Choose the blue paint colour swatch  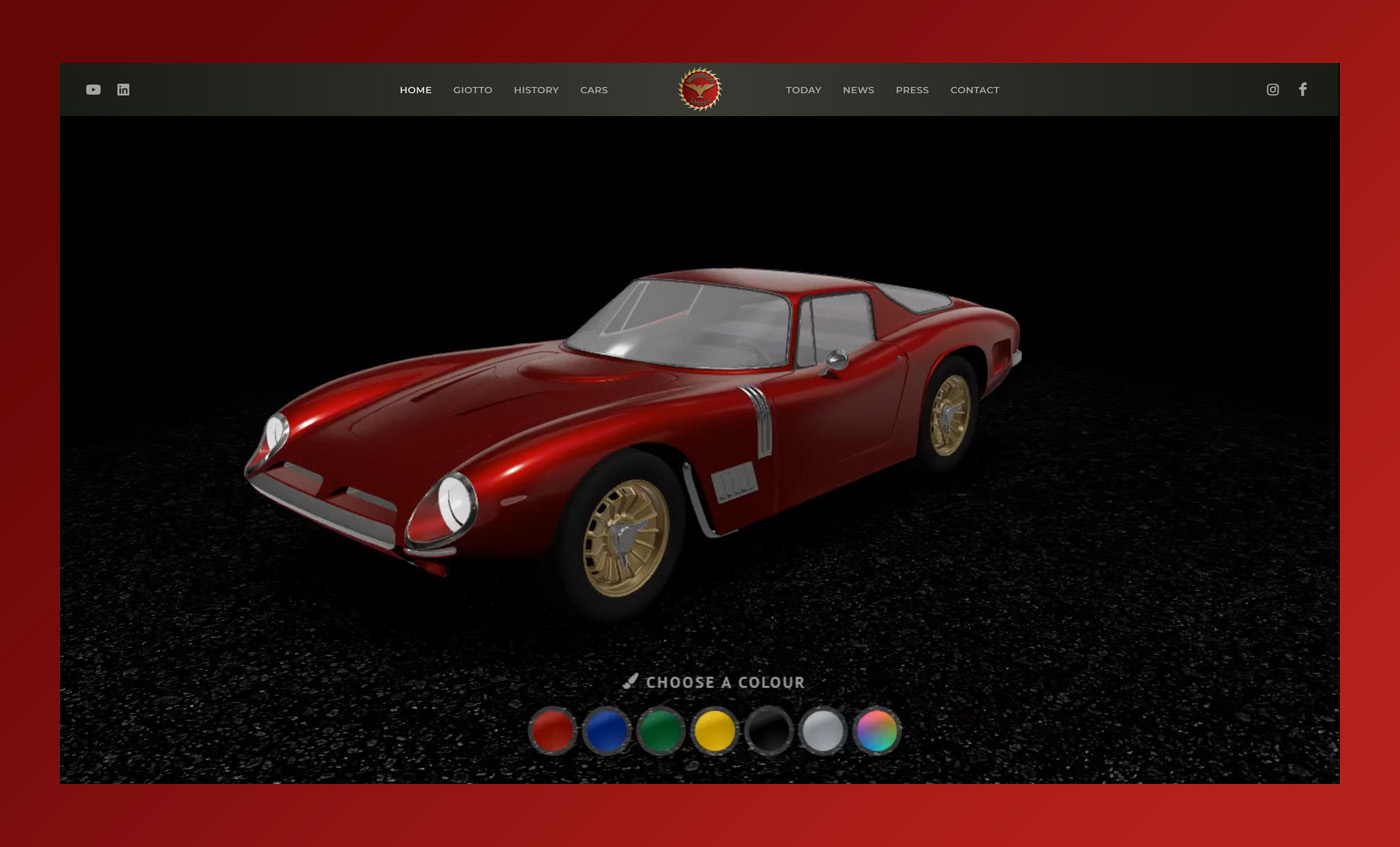606,731
